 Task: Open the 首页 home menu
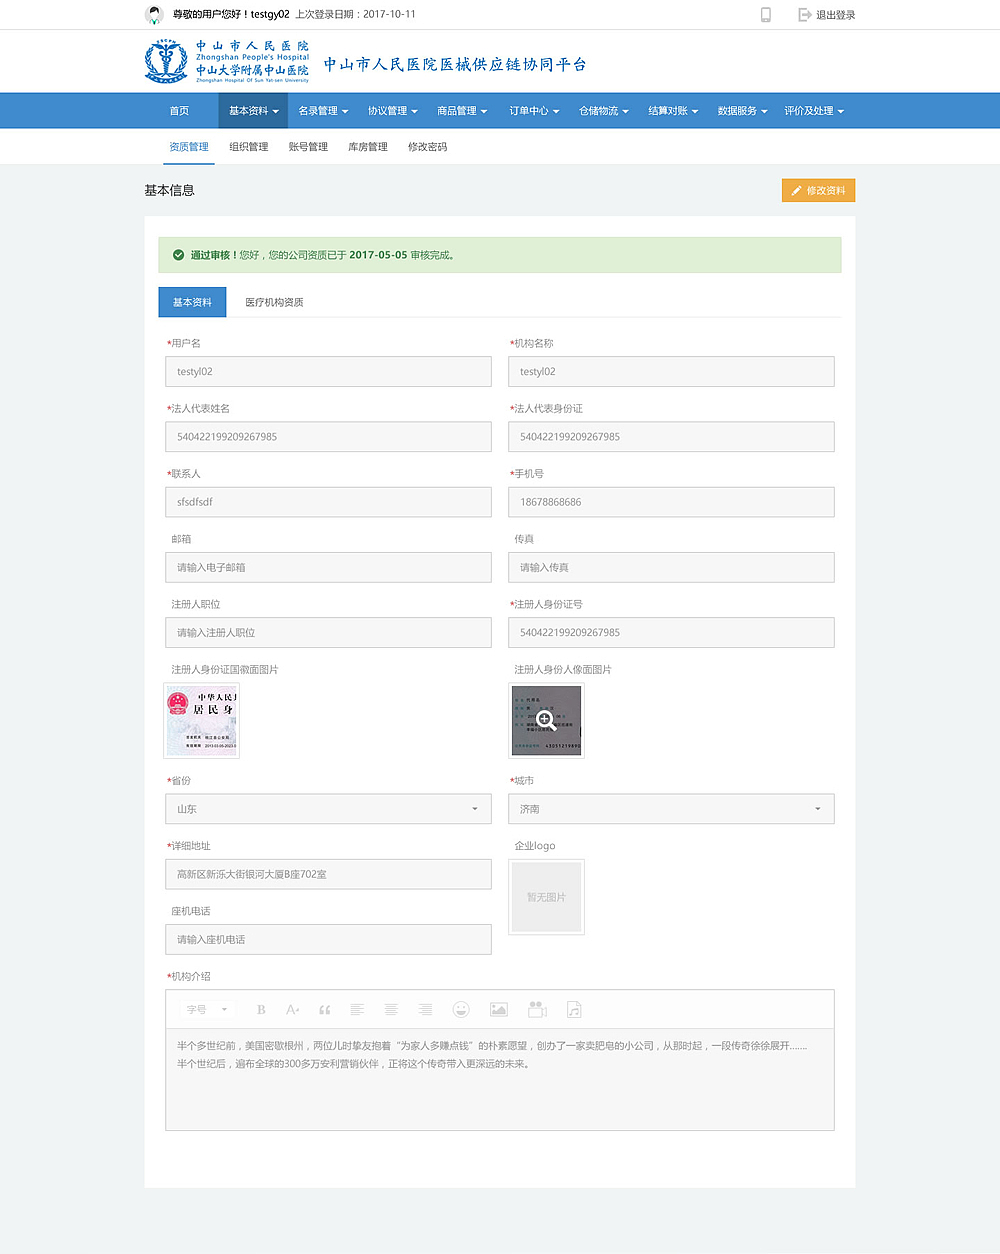tap(179, 111)
